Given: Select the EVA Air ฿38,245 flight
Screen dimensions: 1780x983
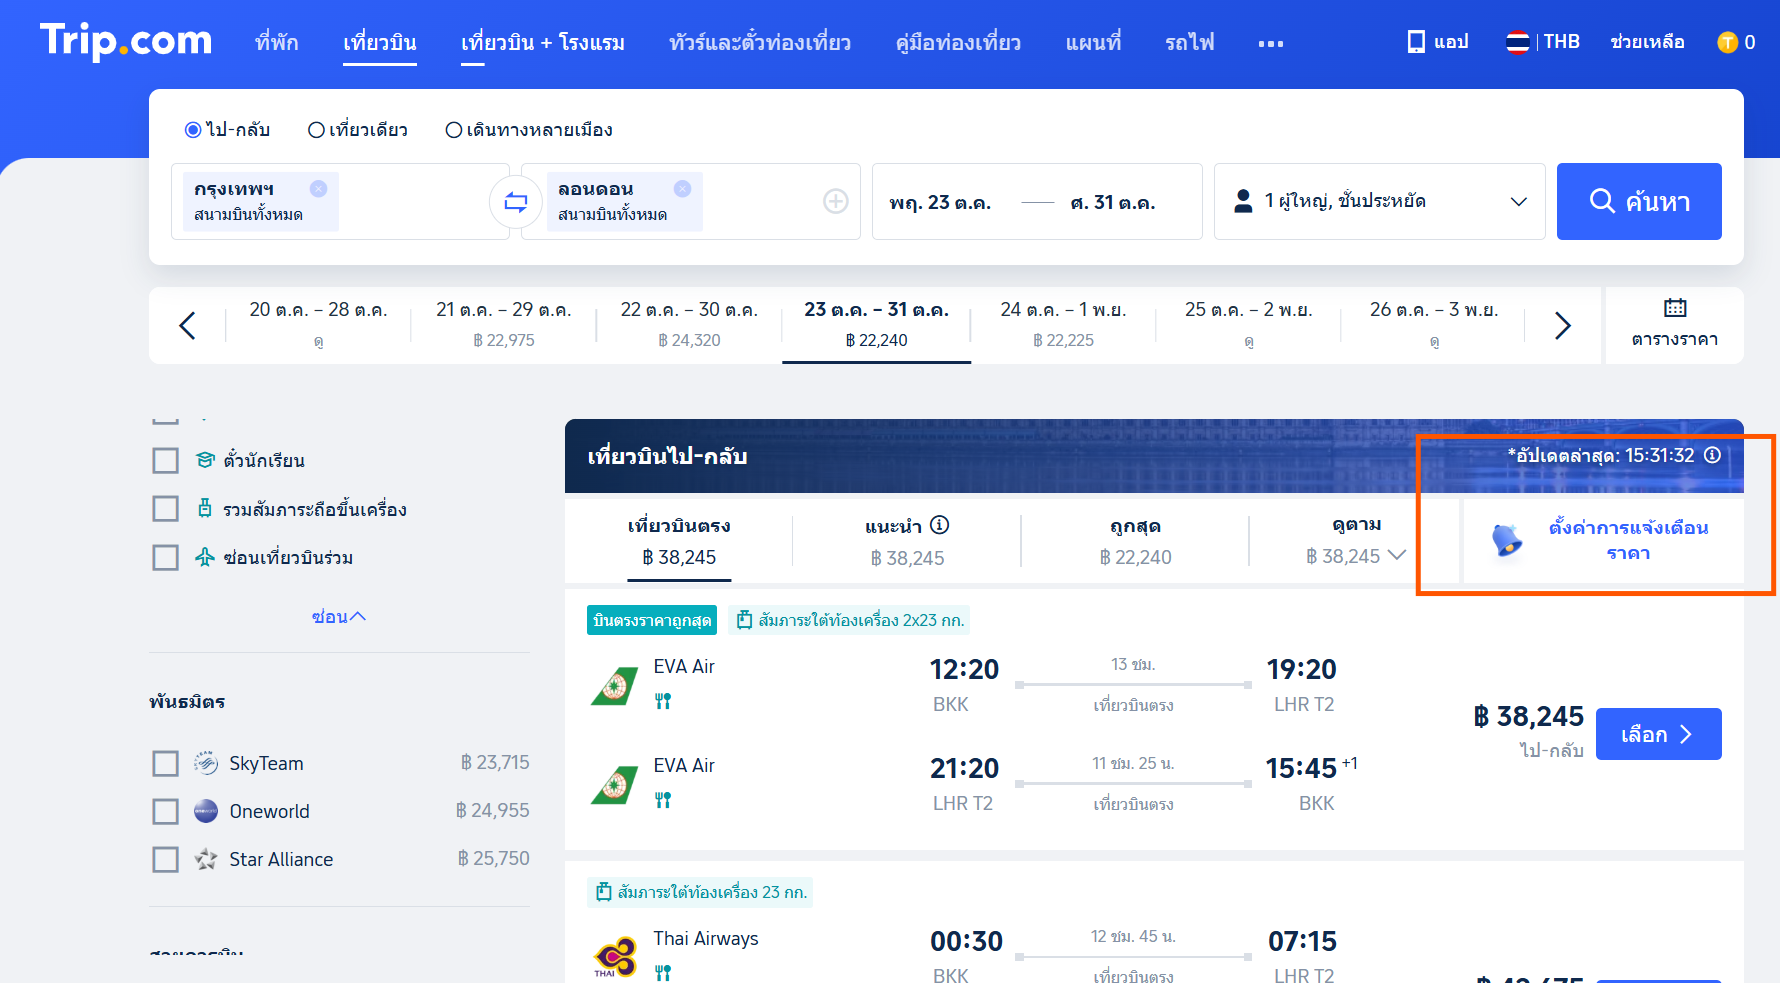Looking at the screenshot, I should tap(1658, 734).
